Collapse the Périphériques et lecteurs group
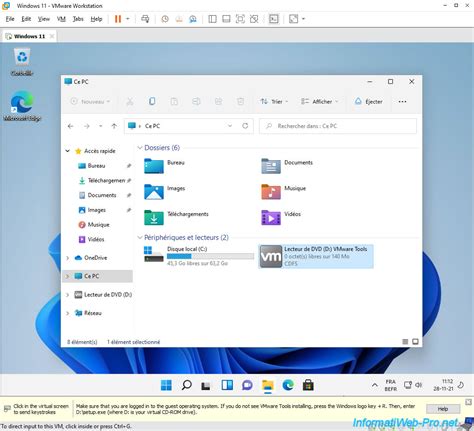The height and width of the screenshot is (431, 474). pyautogui.click(x=140, y=237)
